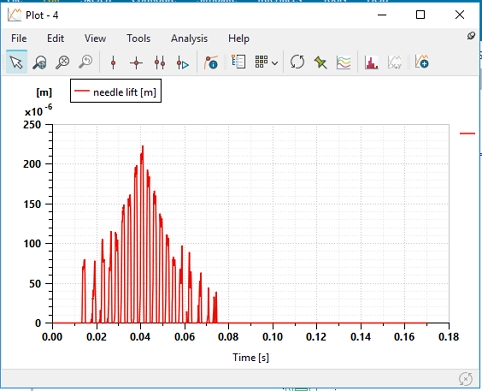Click the greyed-out XY curve icon
The height and width of the screenshot is (391, 482).
pyautogui.click(x=395, y=62)
